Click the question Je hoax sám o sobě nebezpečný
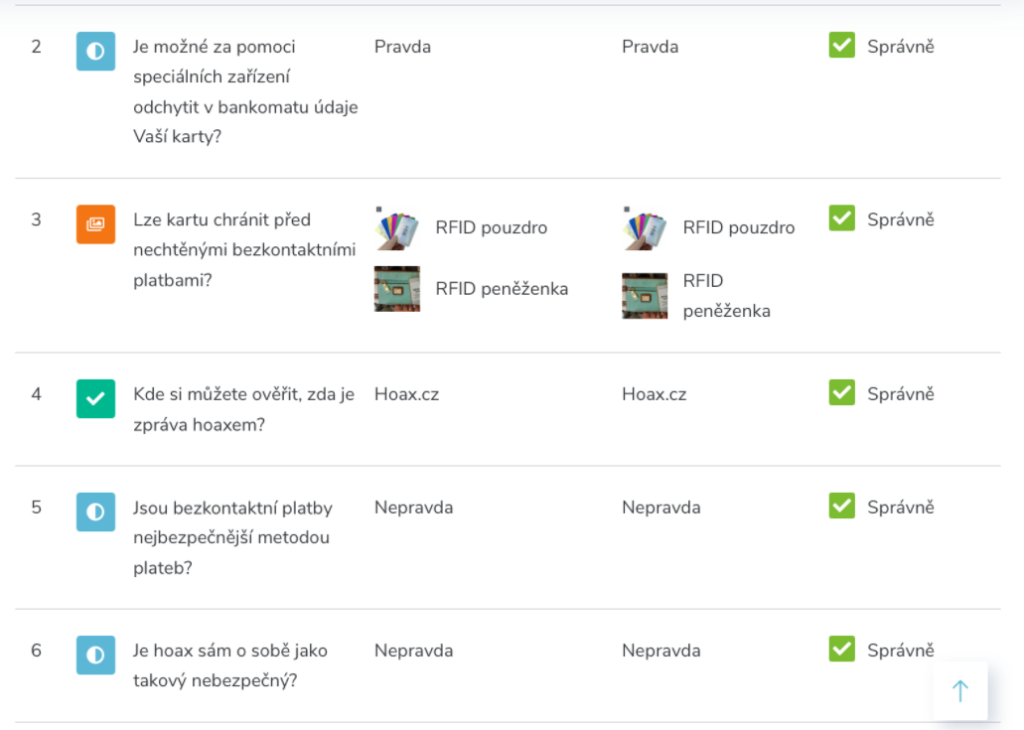The image size is (1024, 730). [231, 665]
